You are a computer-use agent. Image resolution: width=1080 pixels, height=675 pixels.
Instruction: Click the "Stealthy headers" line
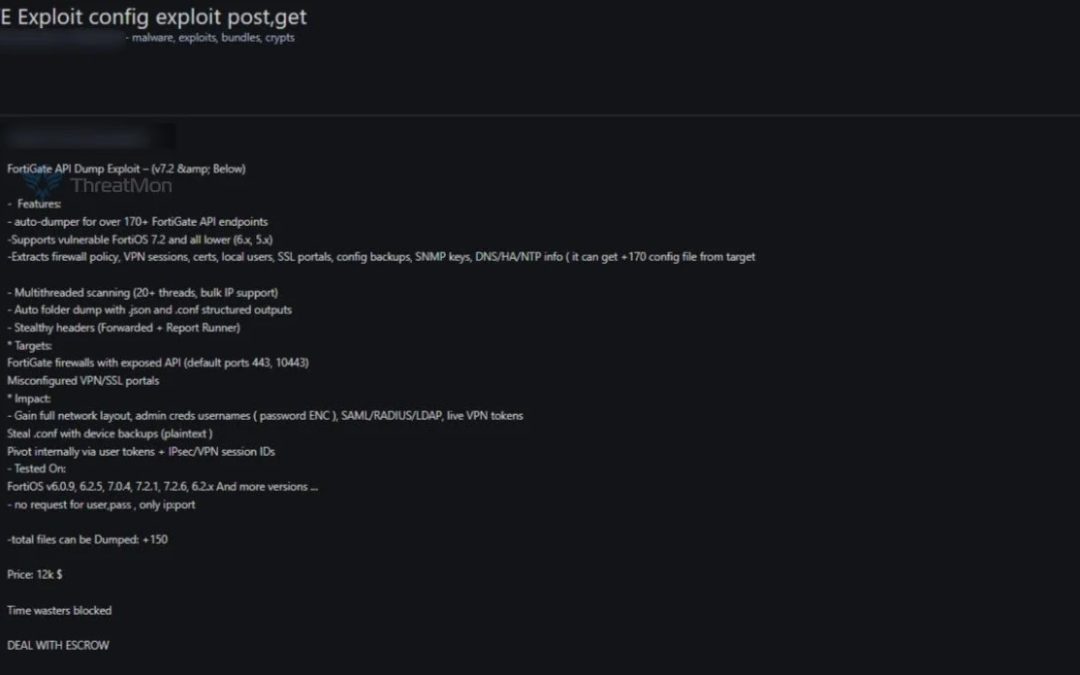click(124, 328)
